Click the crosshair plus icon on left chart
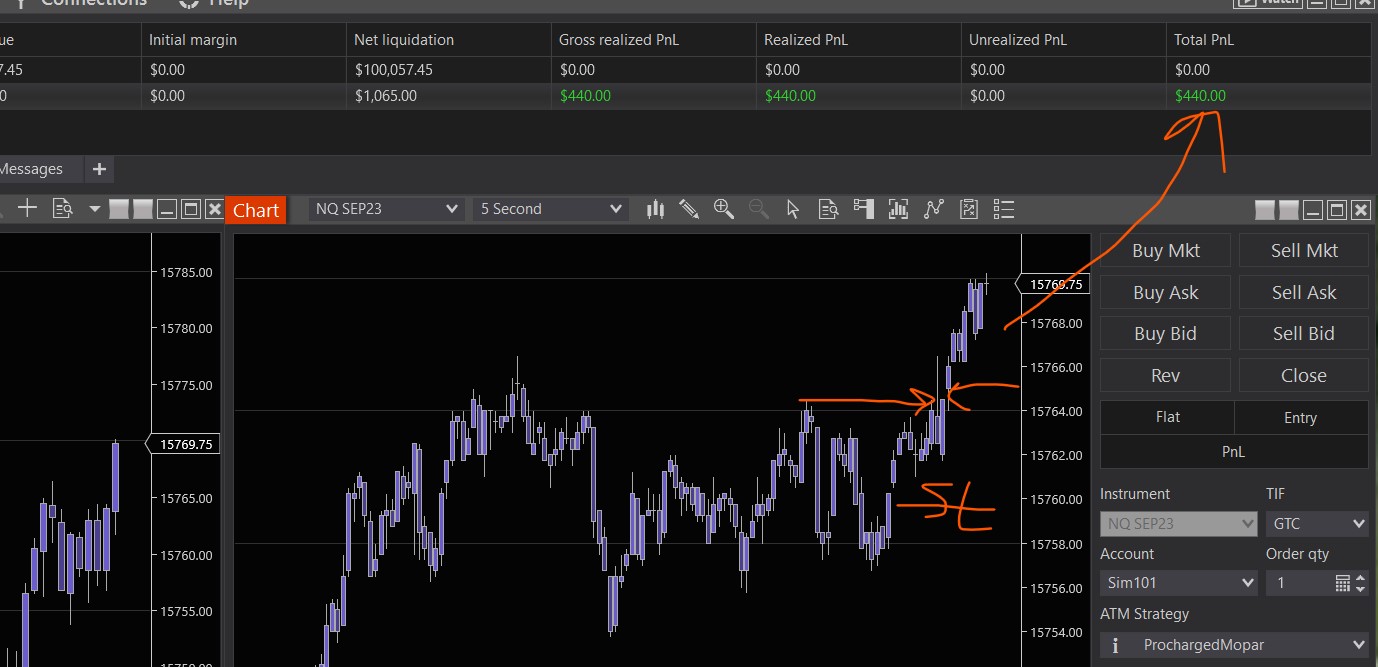 pos(27,208)
